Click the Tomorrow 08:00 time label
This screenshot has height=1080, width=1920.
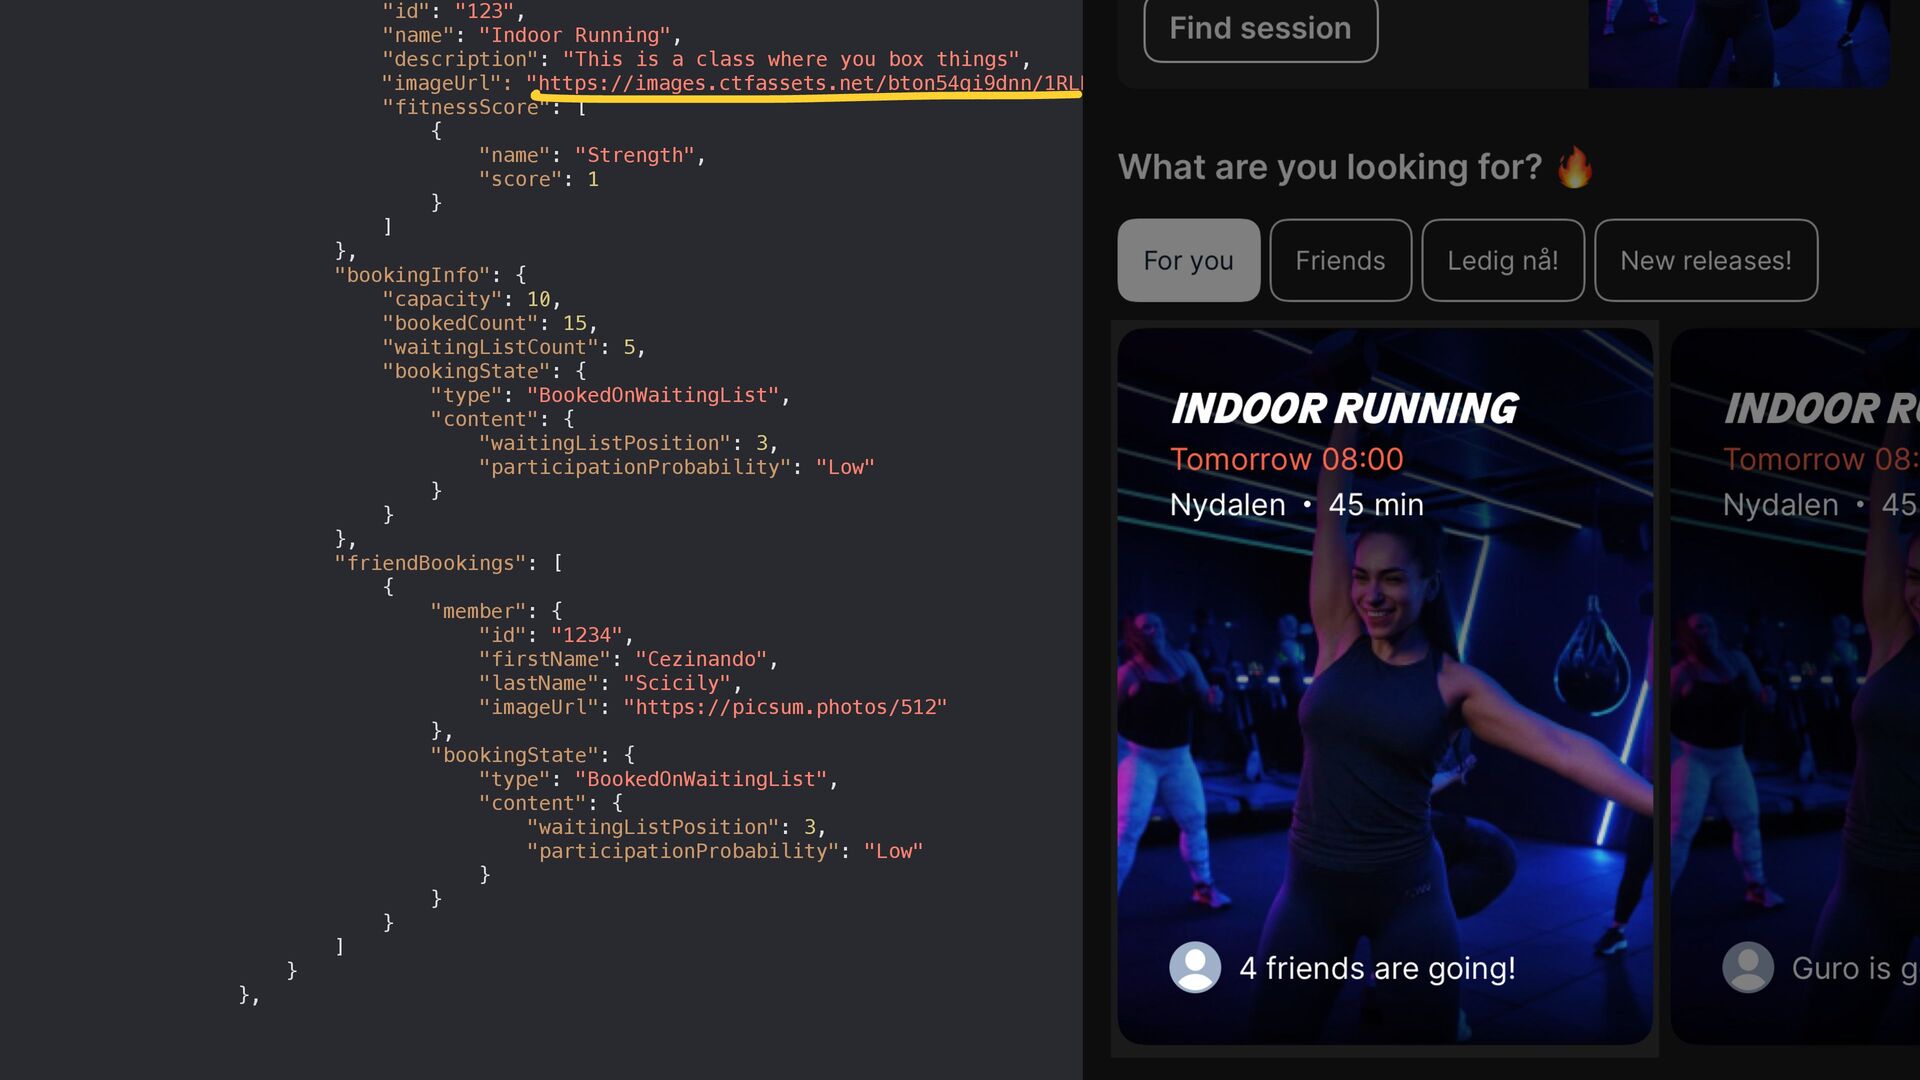click(x=1287, y=459)
